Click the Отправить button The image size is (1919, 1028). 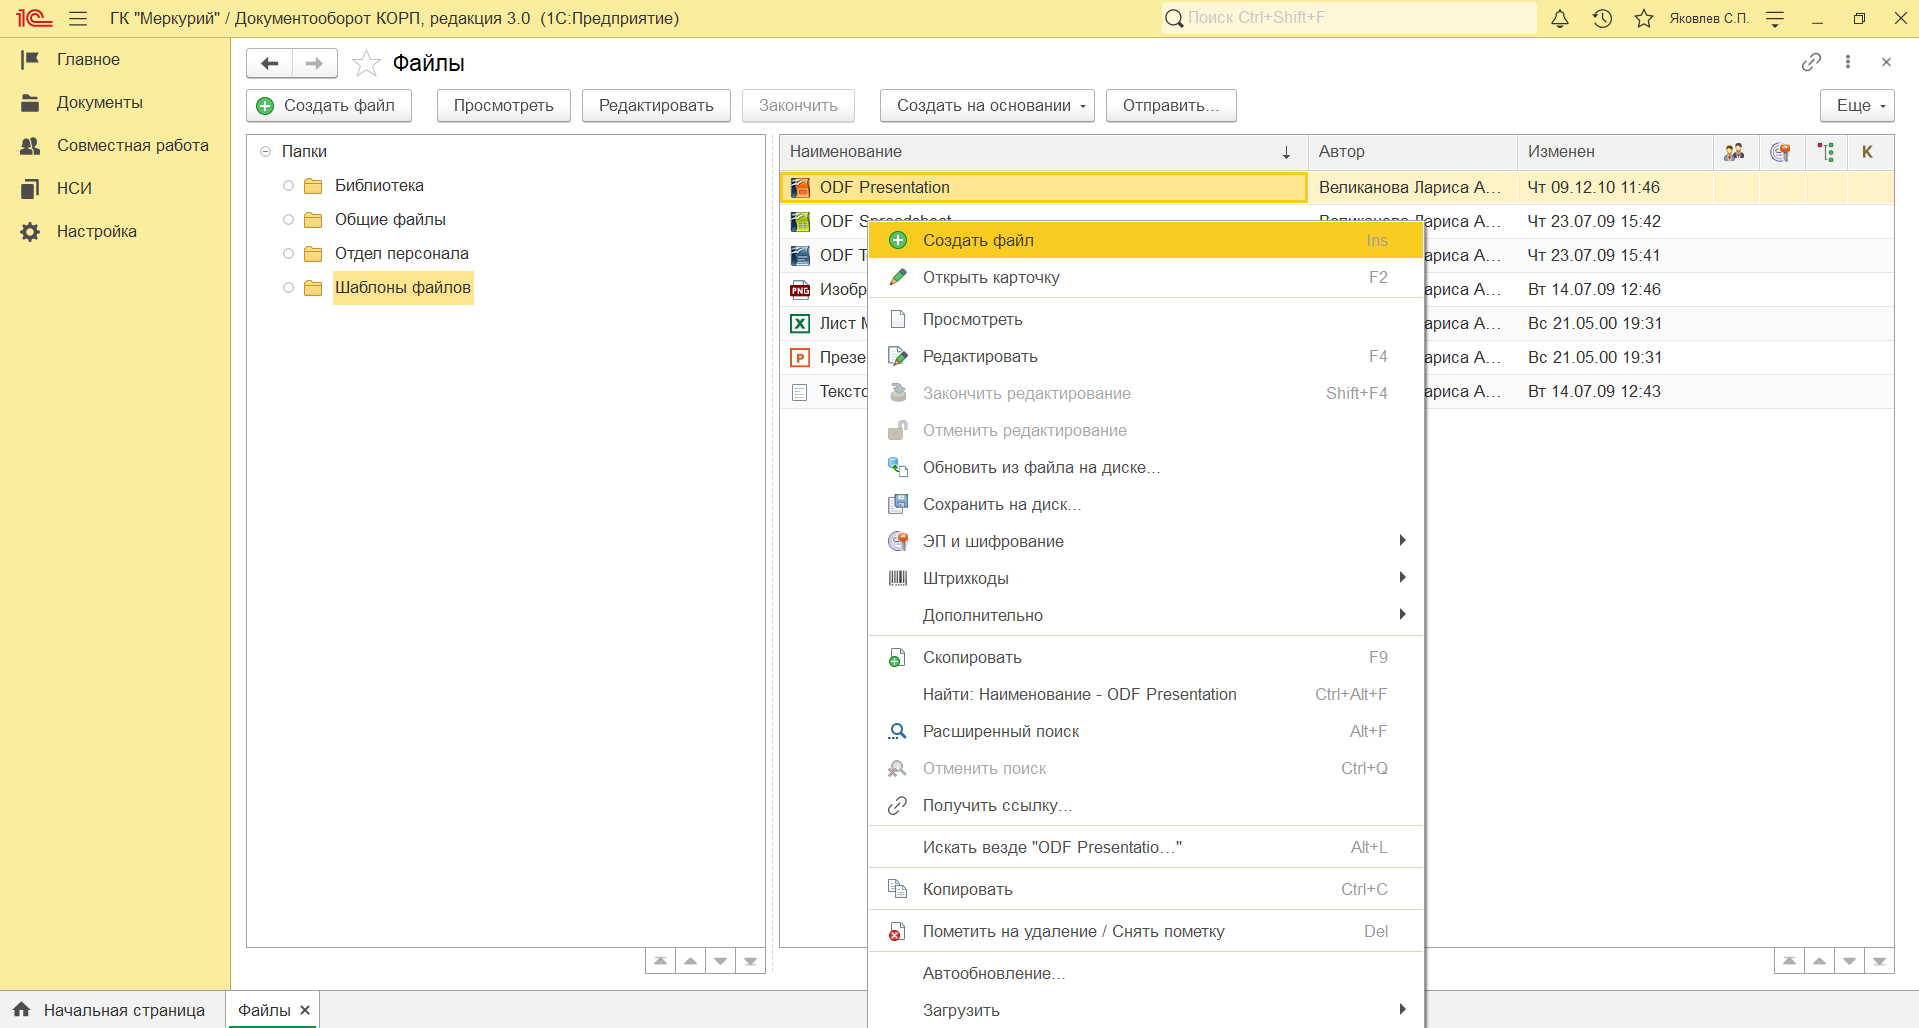1171,106
